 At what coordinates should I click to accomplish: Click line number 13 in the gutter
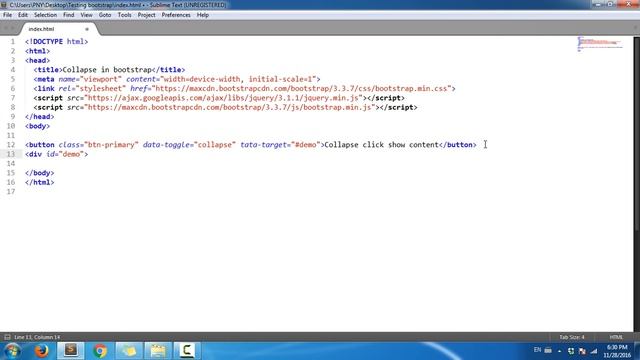11,154
